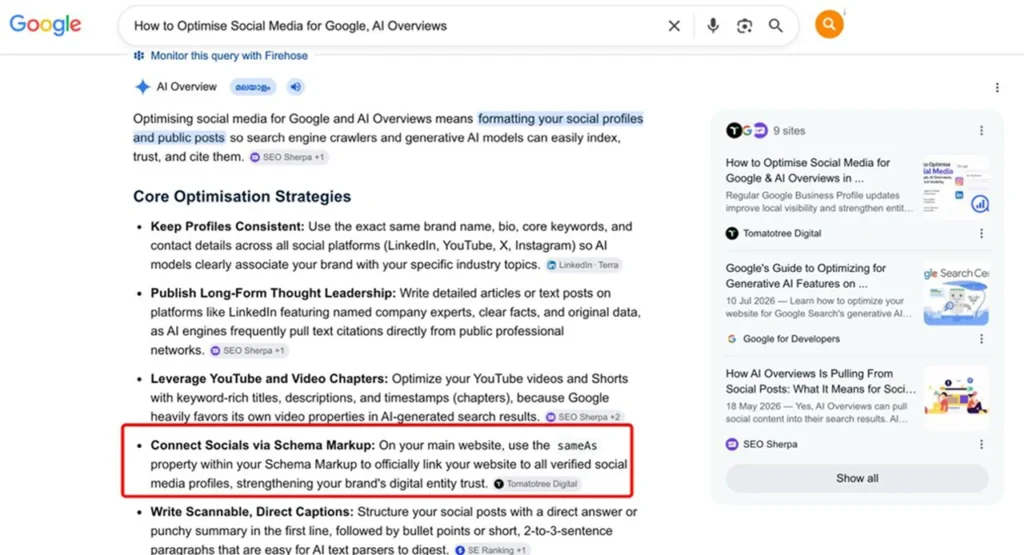Click the sameAs code text
The image size is (1024, 555).
point(577,446)
